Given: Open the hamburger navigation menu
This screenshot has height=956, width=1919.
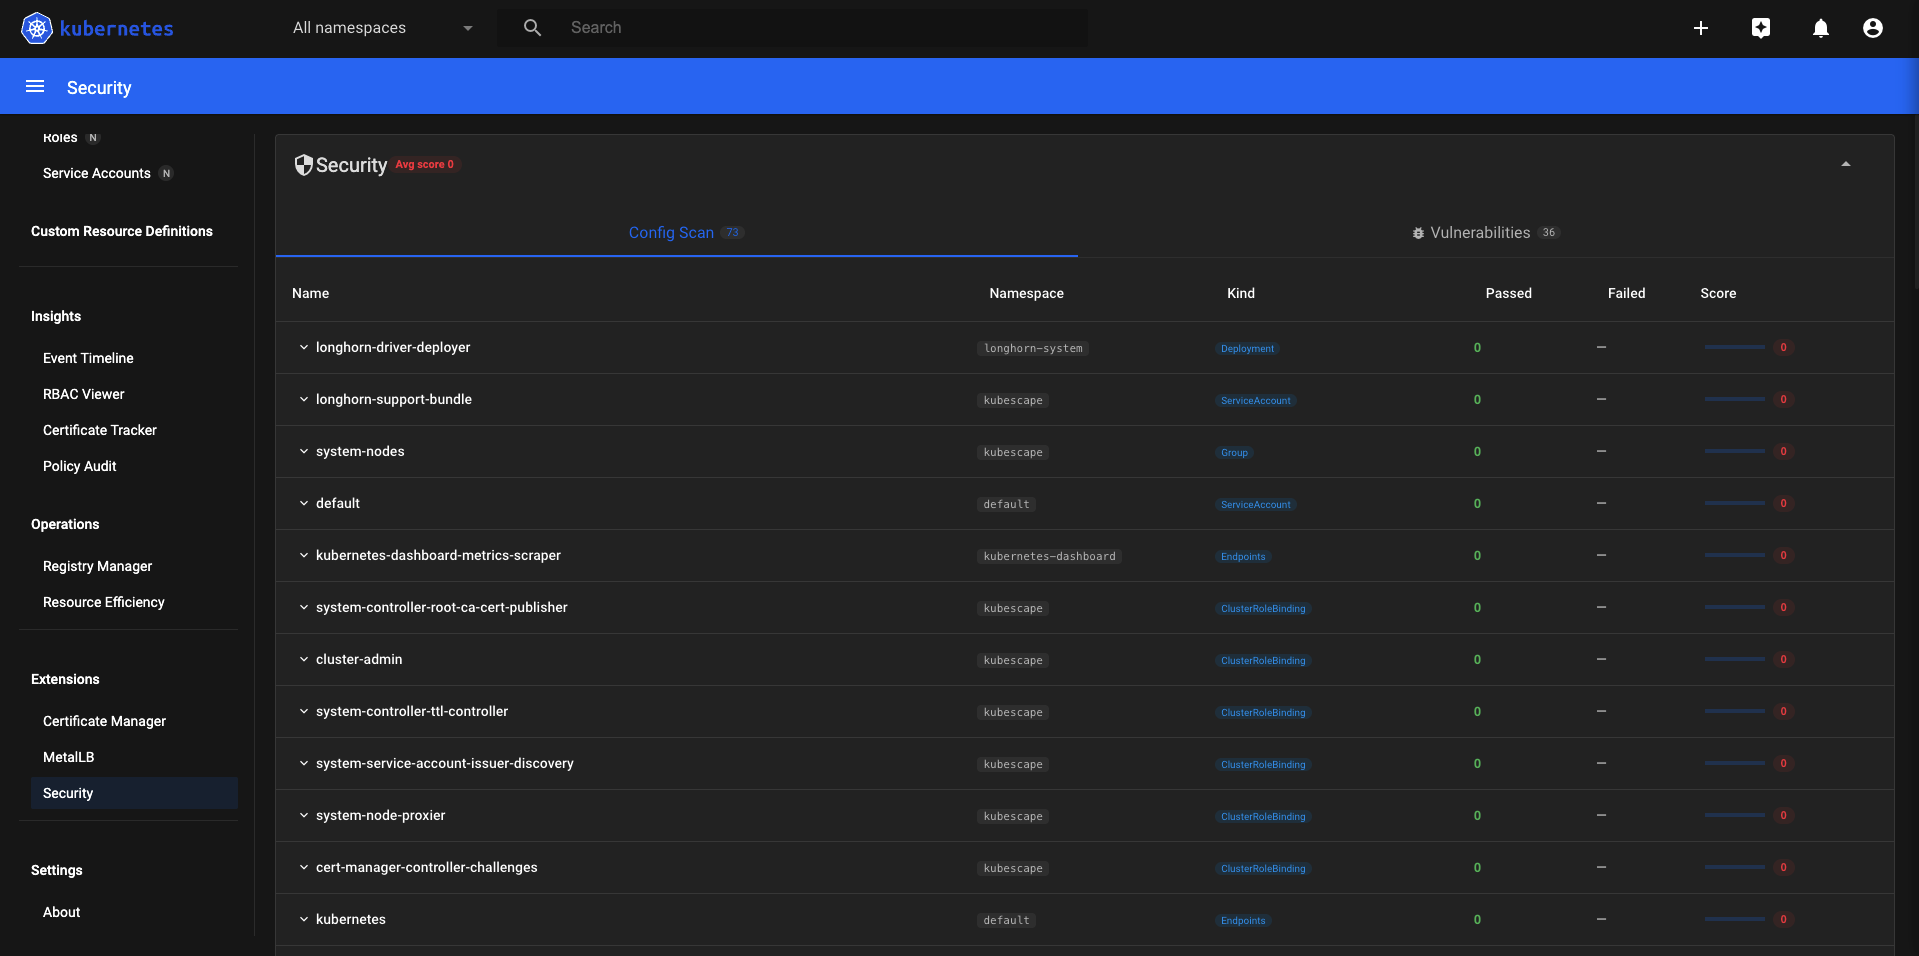Looking at the screenshot, I should (35, 87).
